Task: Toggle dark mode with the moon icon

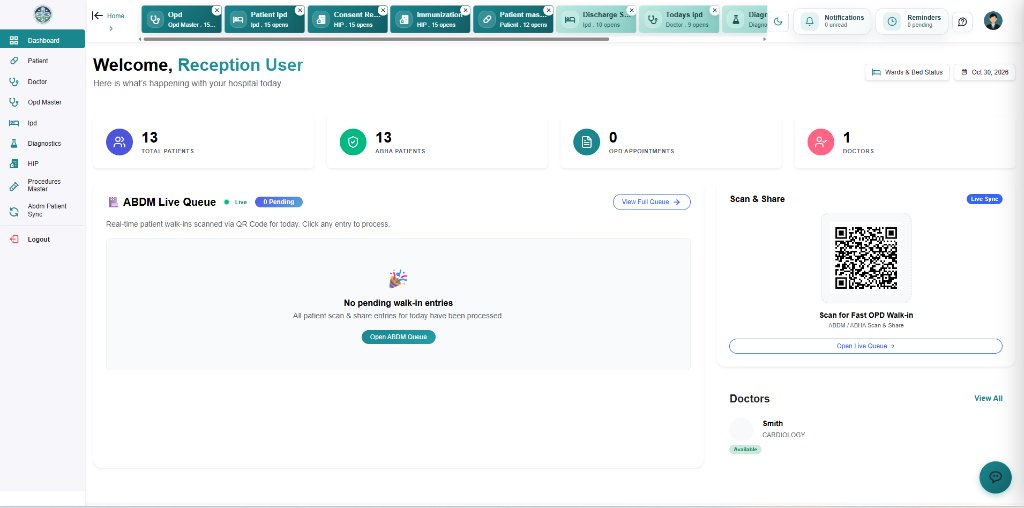Action: tap(778, 22)
